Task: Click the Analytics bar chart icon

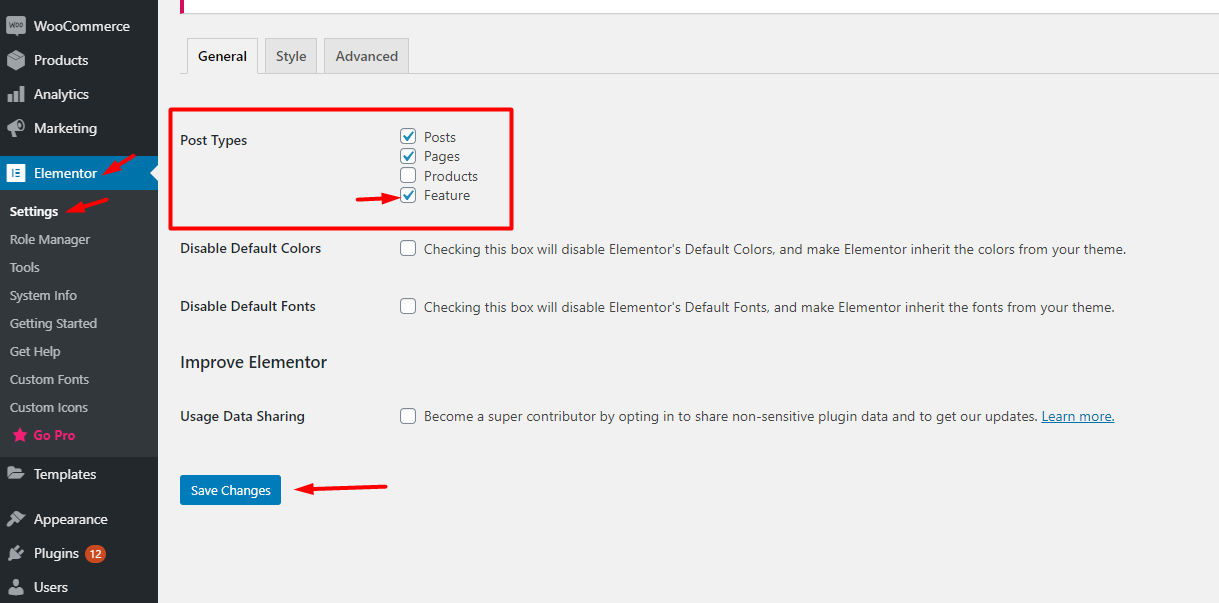Action: coord(16,94)
